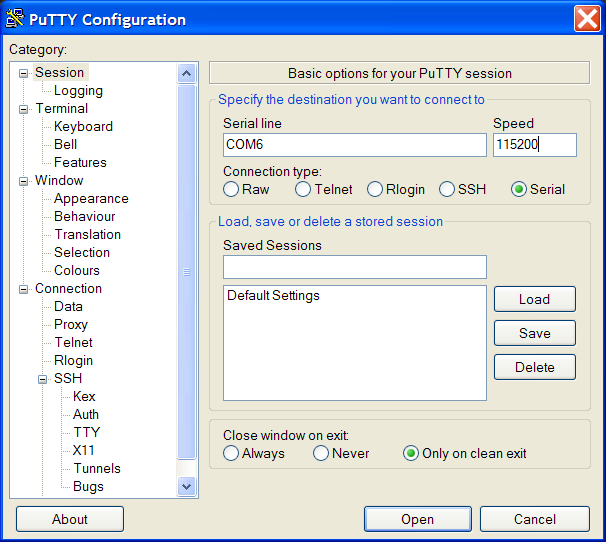Image resolution: width=606 pixels, height=542 pixels.
Task: Open the SSH category in tree
Action: tap(68, 378)
